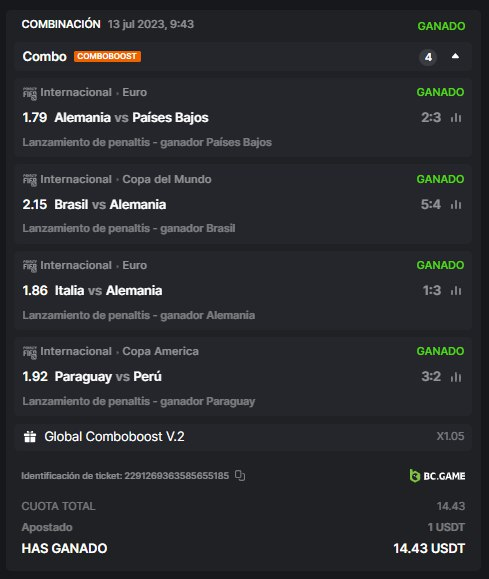Click the Global Comboboost V.2 row

click(243, 437)
